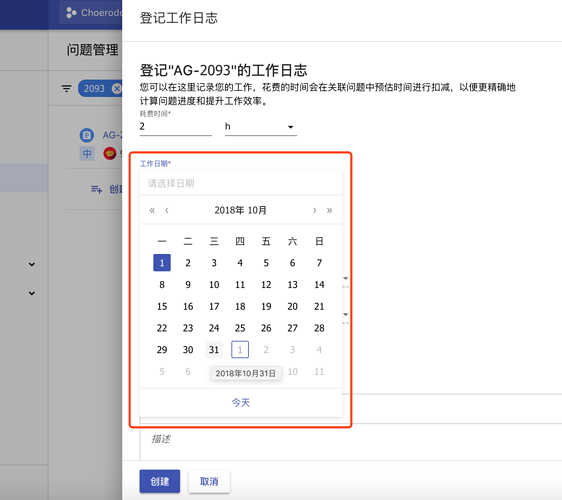This screenshot has width=562, height=500.
Task: Click the 取消 cancel button
Action: click(x=209, y=481)
